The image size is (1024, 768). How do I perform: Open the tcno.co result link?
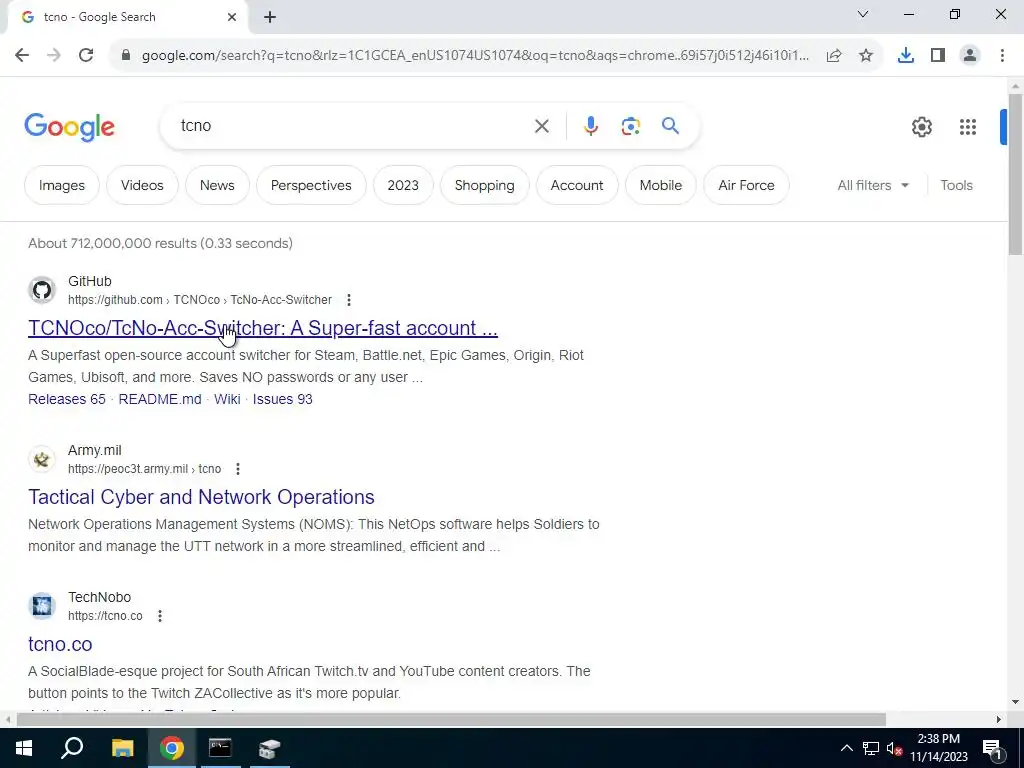pos(60,644)
